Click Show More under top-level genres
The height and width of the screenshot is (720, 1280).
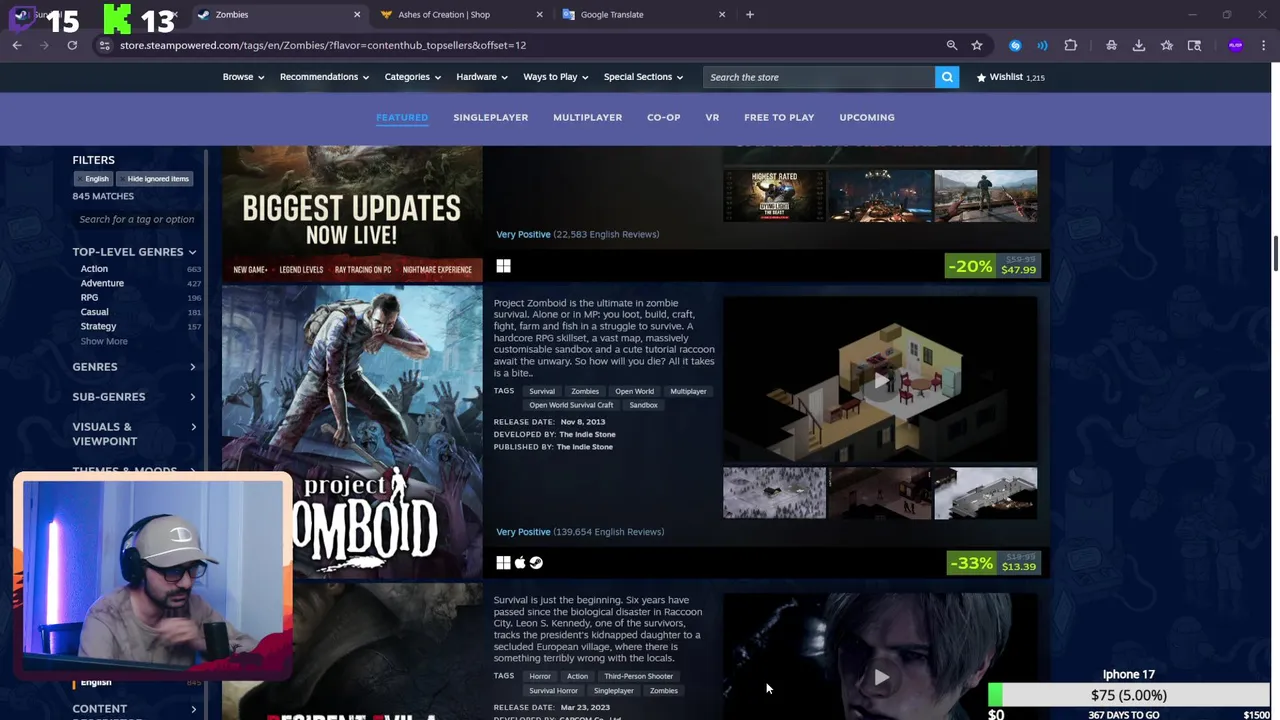104,341
